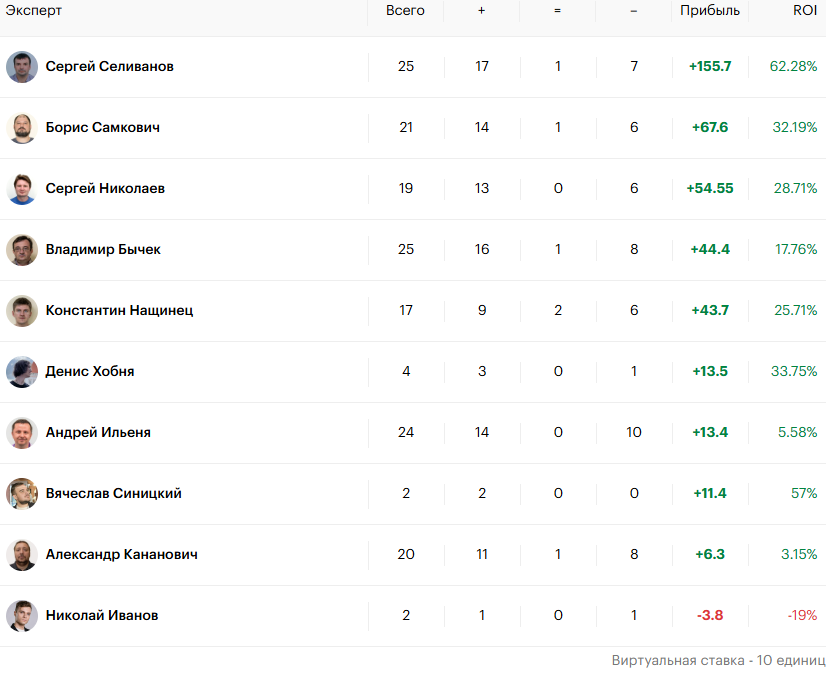Click Сергей Селиванов's profit value +155.7
Screen dimensions: 836x673
pyautogui.click(x=710, y=67)
